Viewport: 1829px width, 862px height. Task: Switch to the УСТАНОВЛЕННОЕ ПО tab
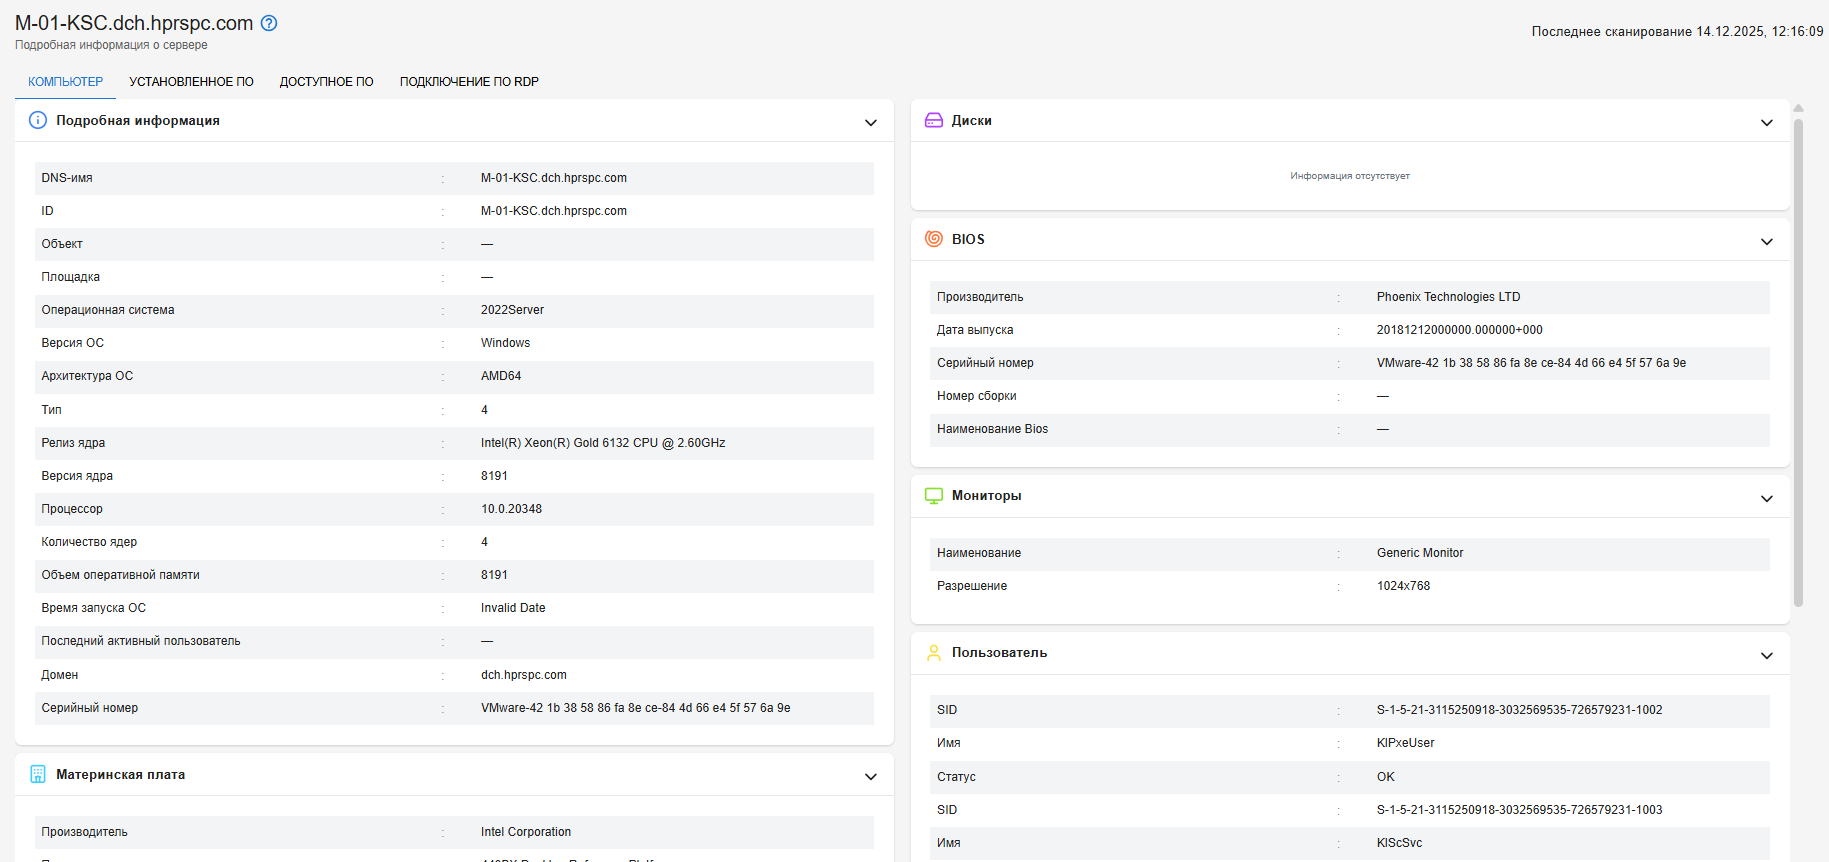click(191, 82)
